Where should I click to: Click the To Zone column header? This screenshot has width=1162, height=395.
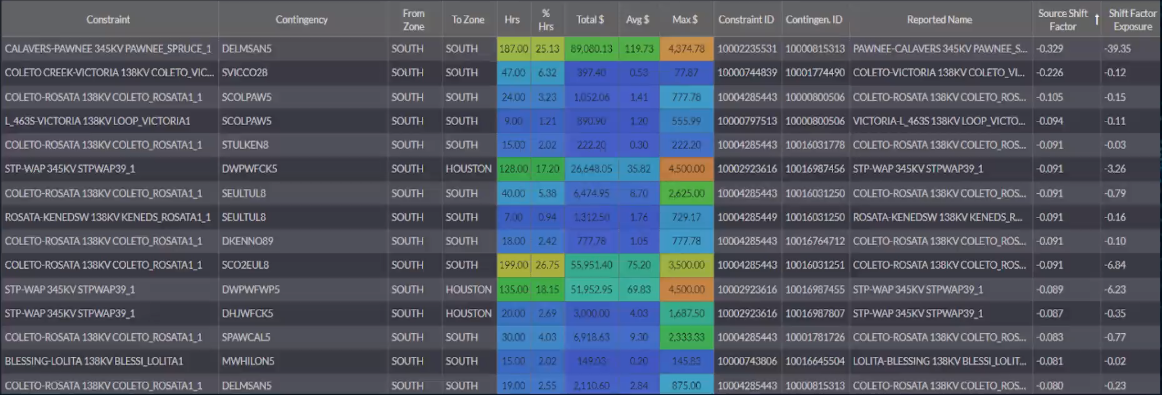tap(468, 19)
